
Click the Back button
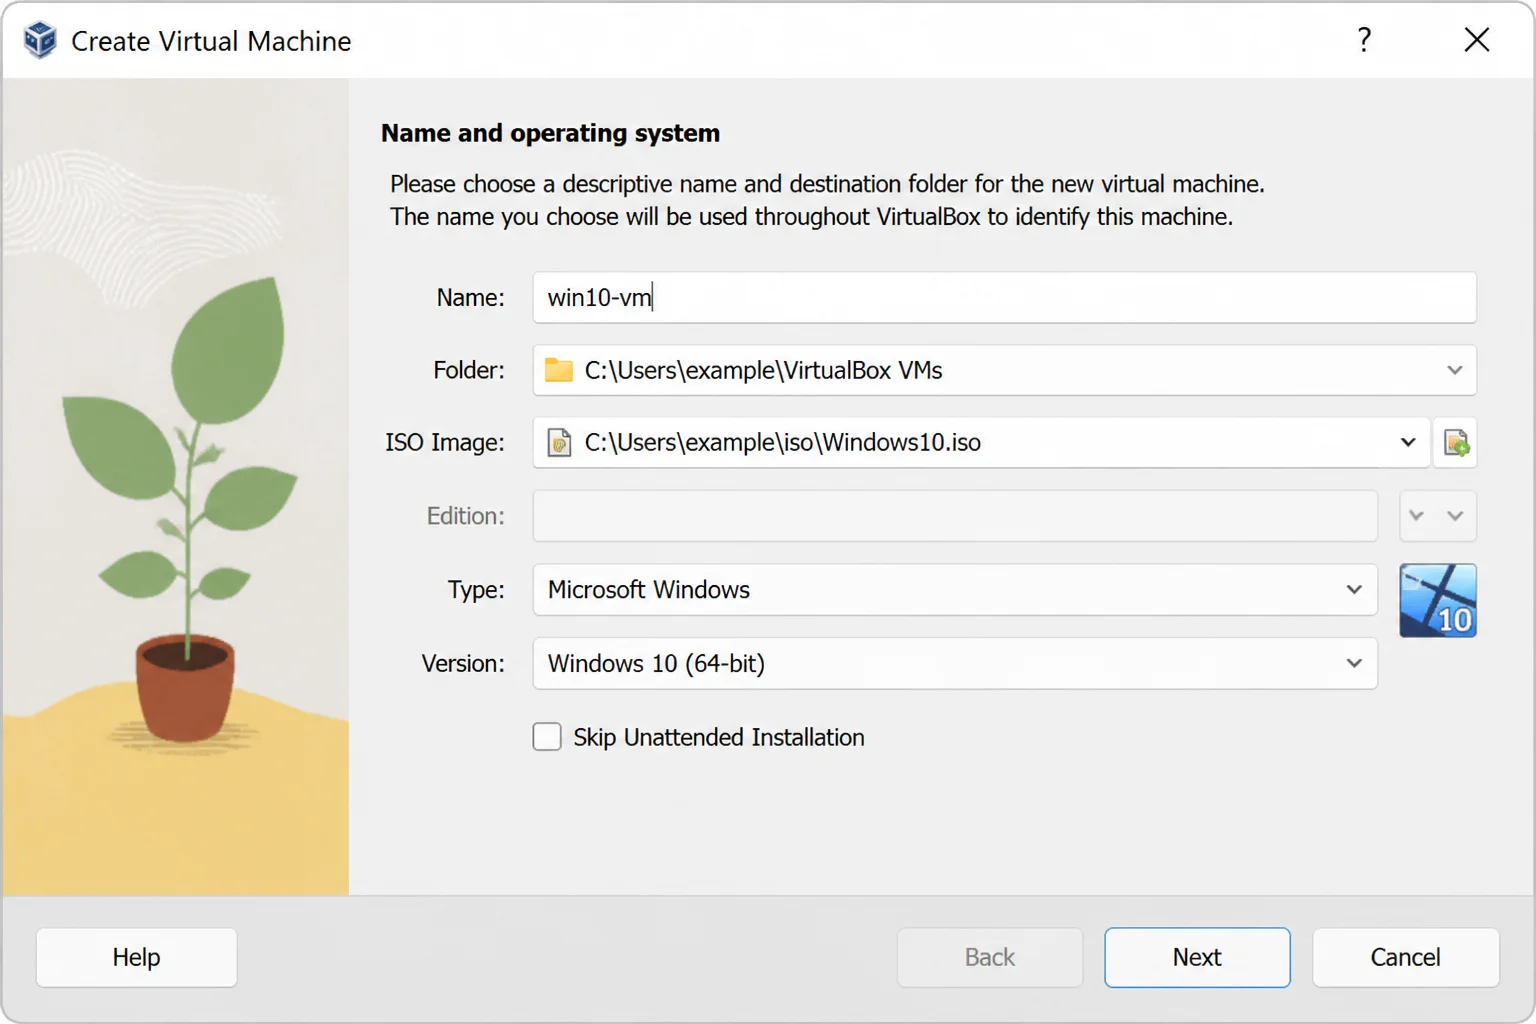tap(989, 957)
